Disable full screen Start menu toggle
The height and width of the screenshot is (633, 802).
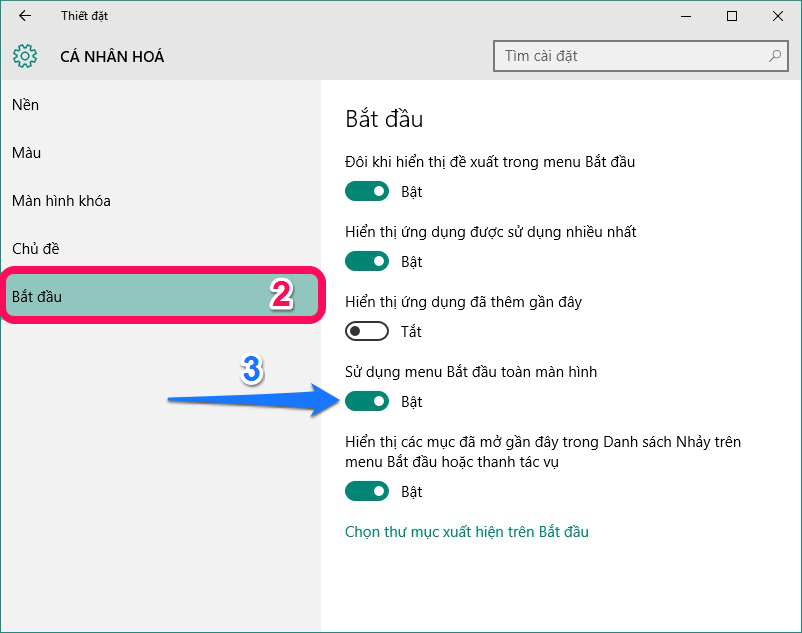pyautogui.click(x=367, y=401)
